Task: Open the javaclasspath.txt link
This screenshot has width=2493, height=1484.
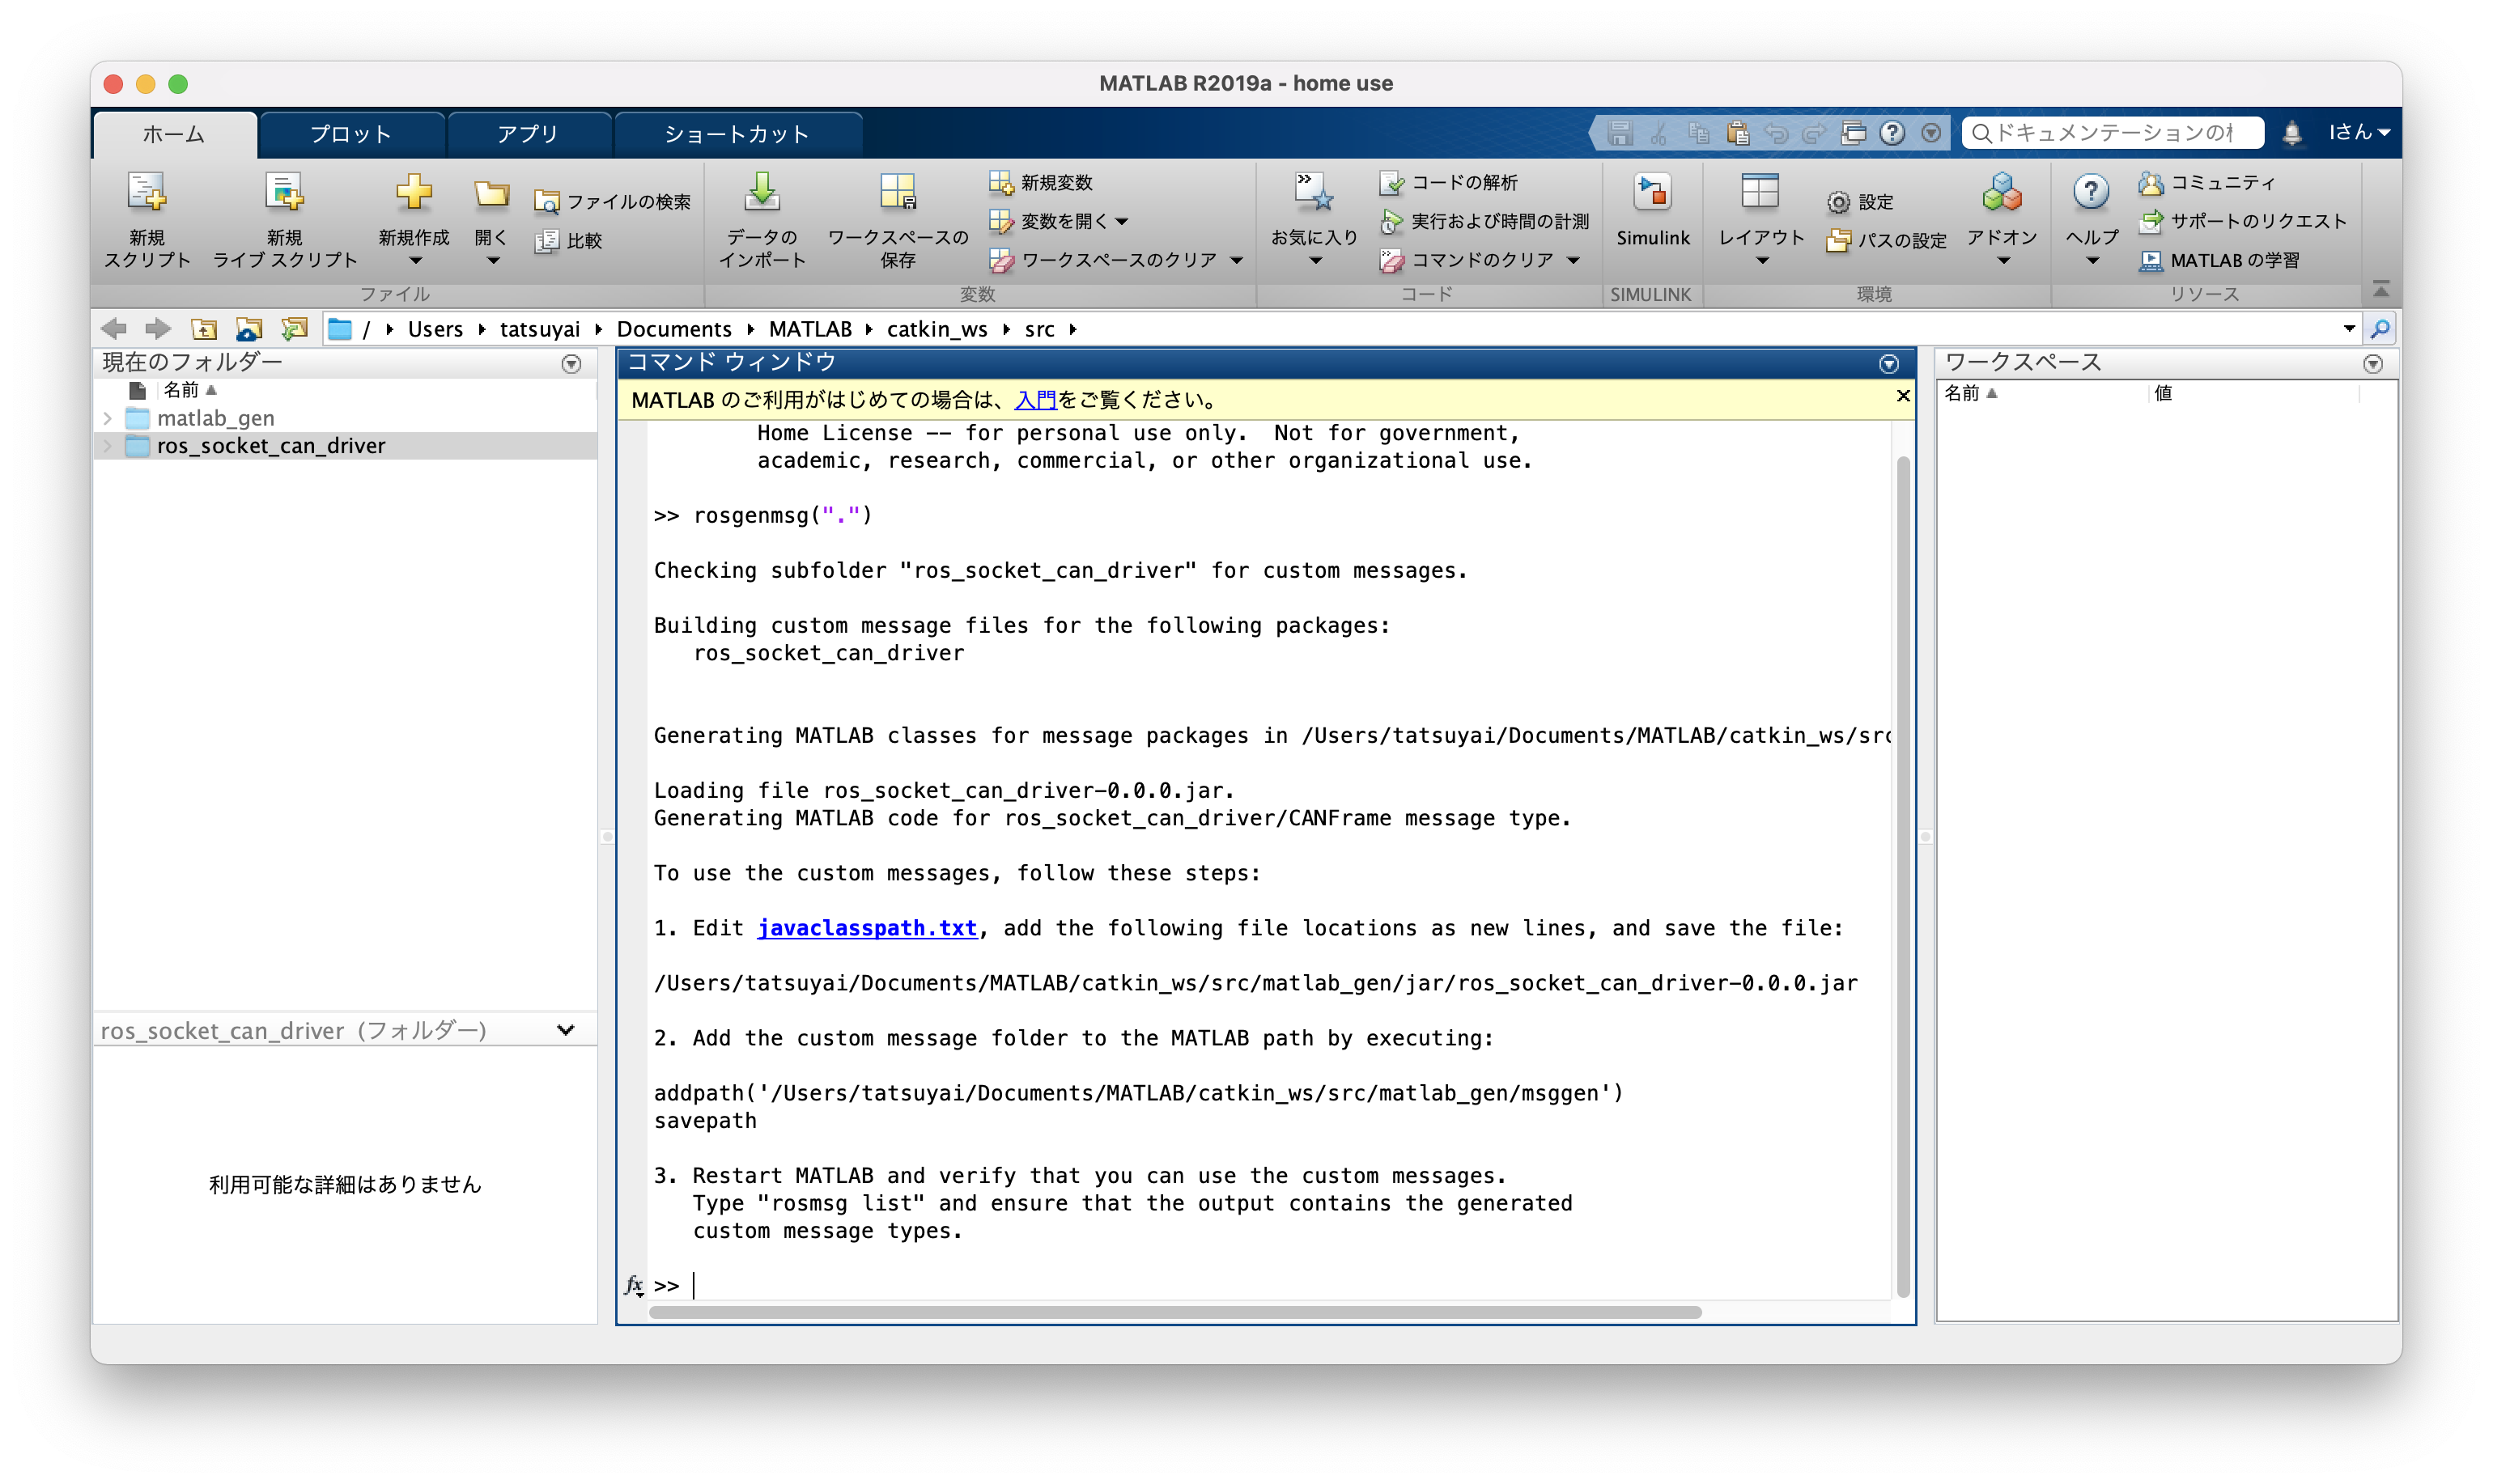Action: click(866, 928)
